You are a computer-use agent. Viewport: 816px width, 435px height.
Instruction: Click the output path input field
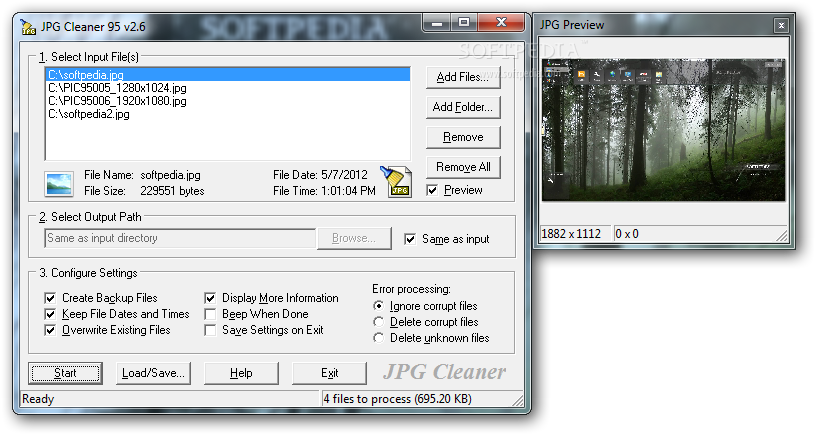point(180,238)
